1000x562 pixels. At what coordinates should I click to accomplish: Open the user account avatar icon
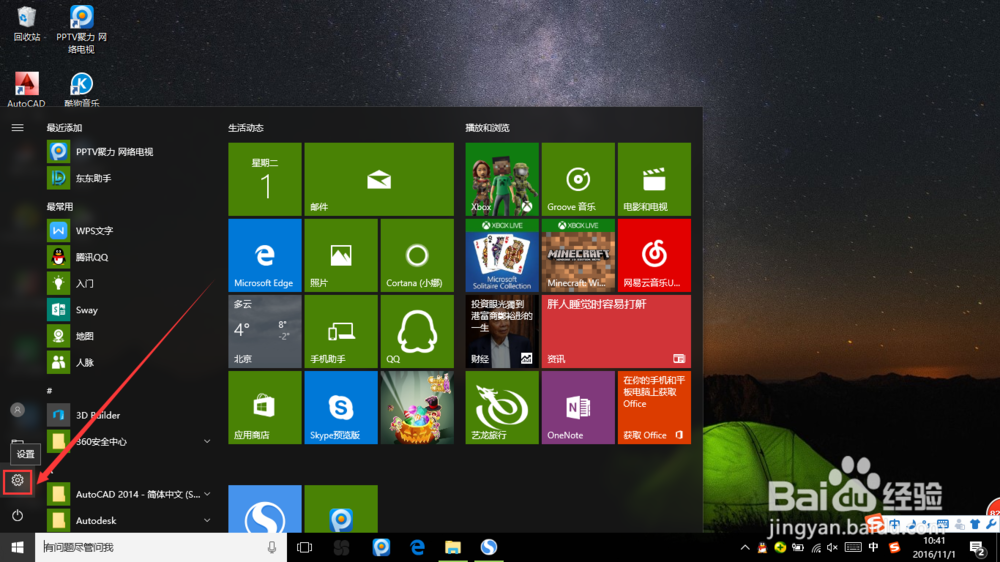(17, 410)
